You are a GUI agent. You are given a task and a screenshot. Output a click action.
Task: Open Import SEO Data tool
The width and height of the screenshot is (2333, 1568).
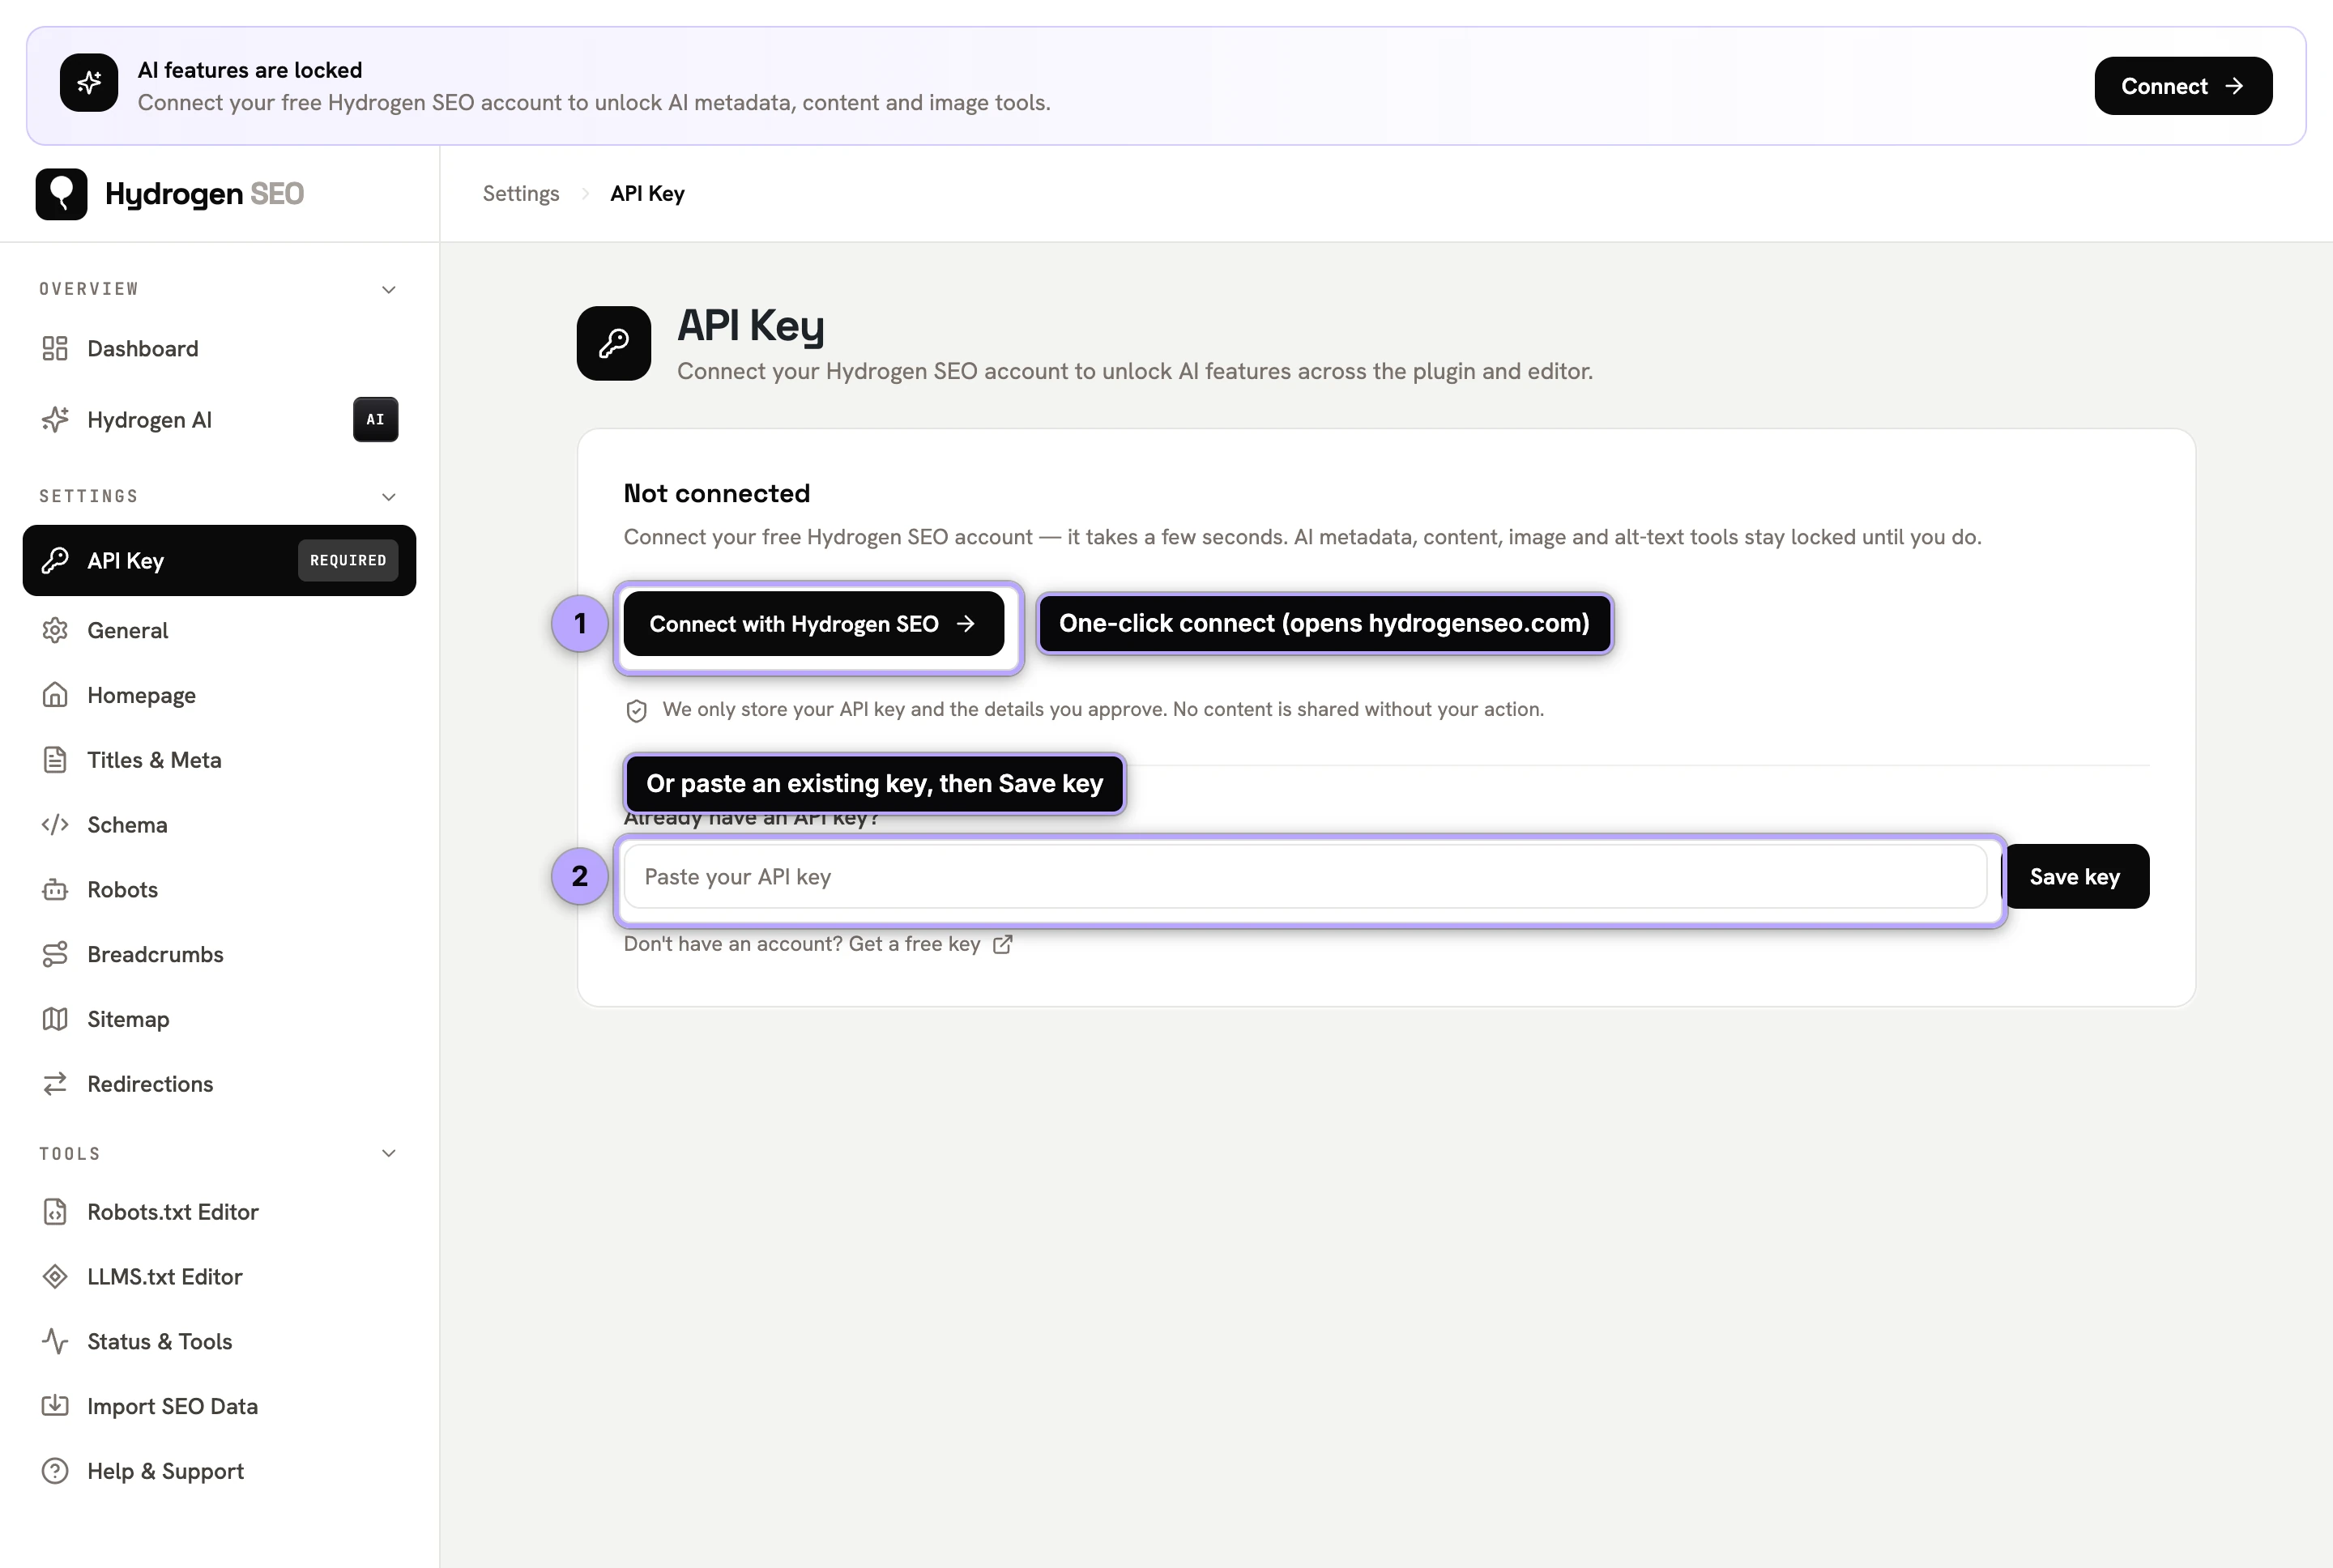tap(173, 1406)
